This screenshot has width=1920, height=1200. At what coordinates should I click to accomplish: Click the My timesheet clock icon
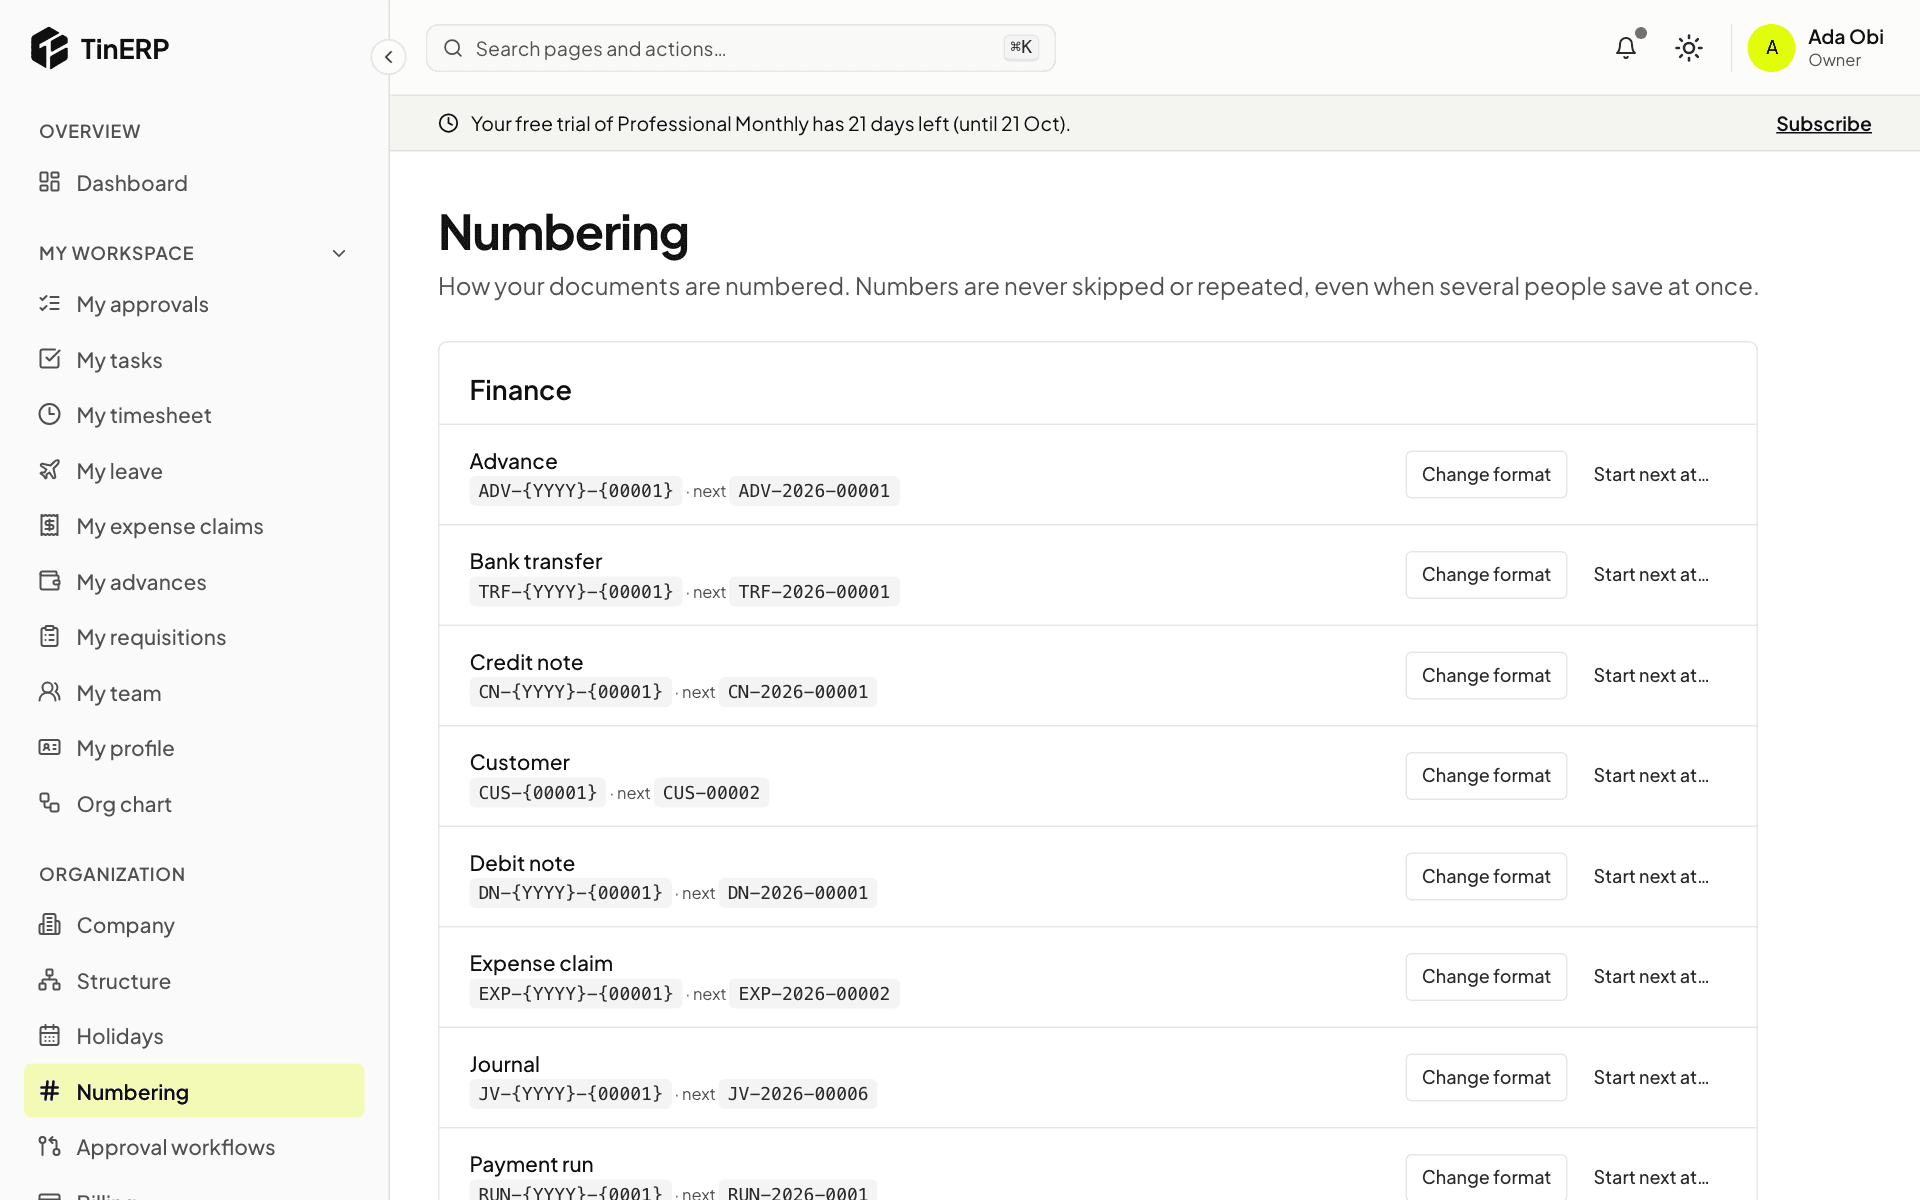click(x=49, y=414)
